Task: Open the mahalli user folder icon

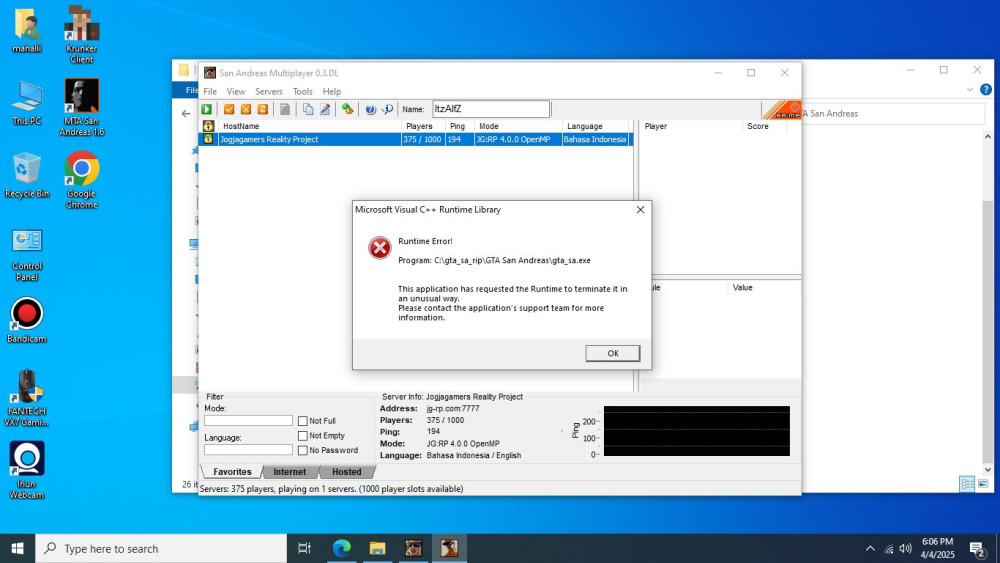Action: click(x=27, y=30)
